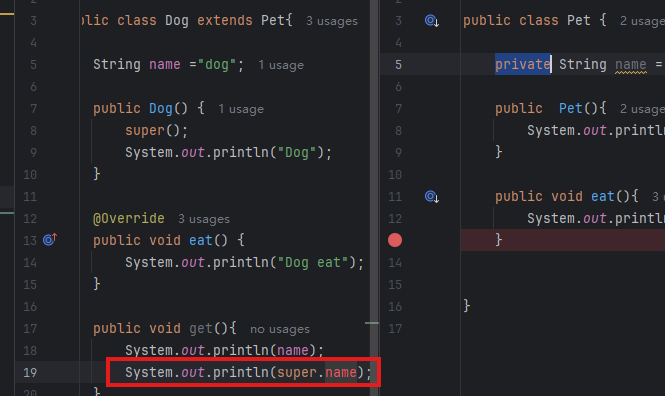The image size is (665, 396).
Task: Click the overridden-method gutter icon beside Pet eat()
Action: click(432, 196)
